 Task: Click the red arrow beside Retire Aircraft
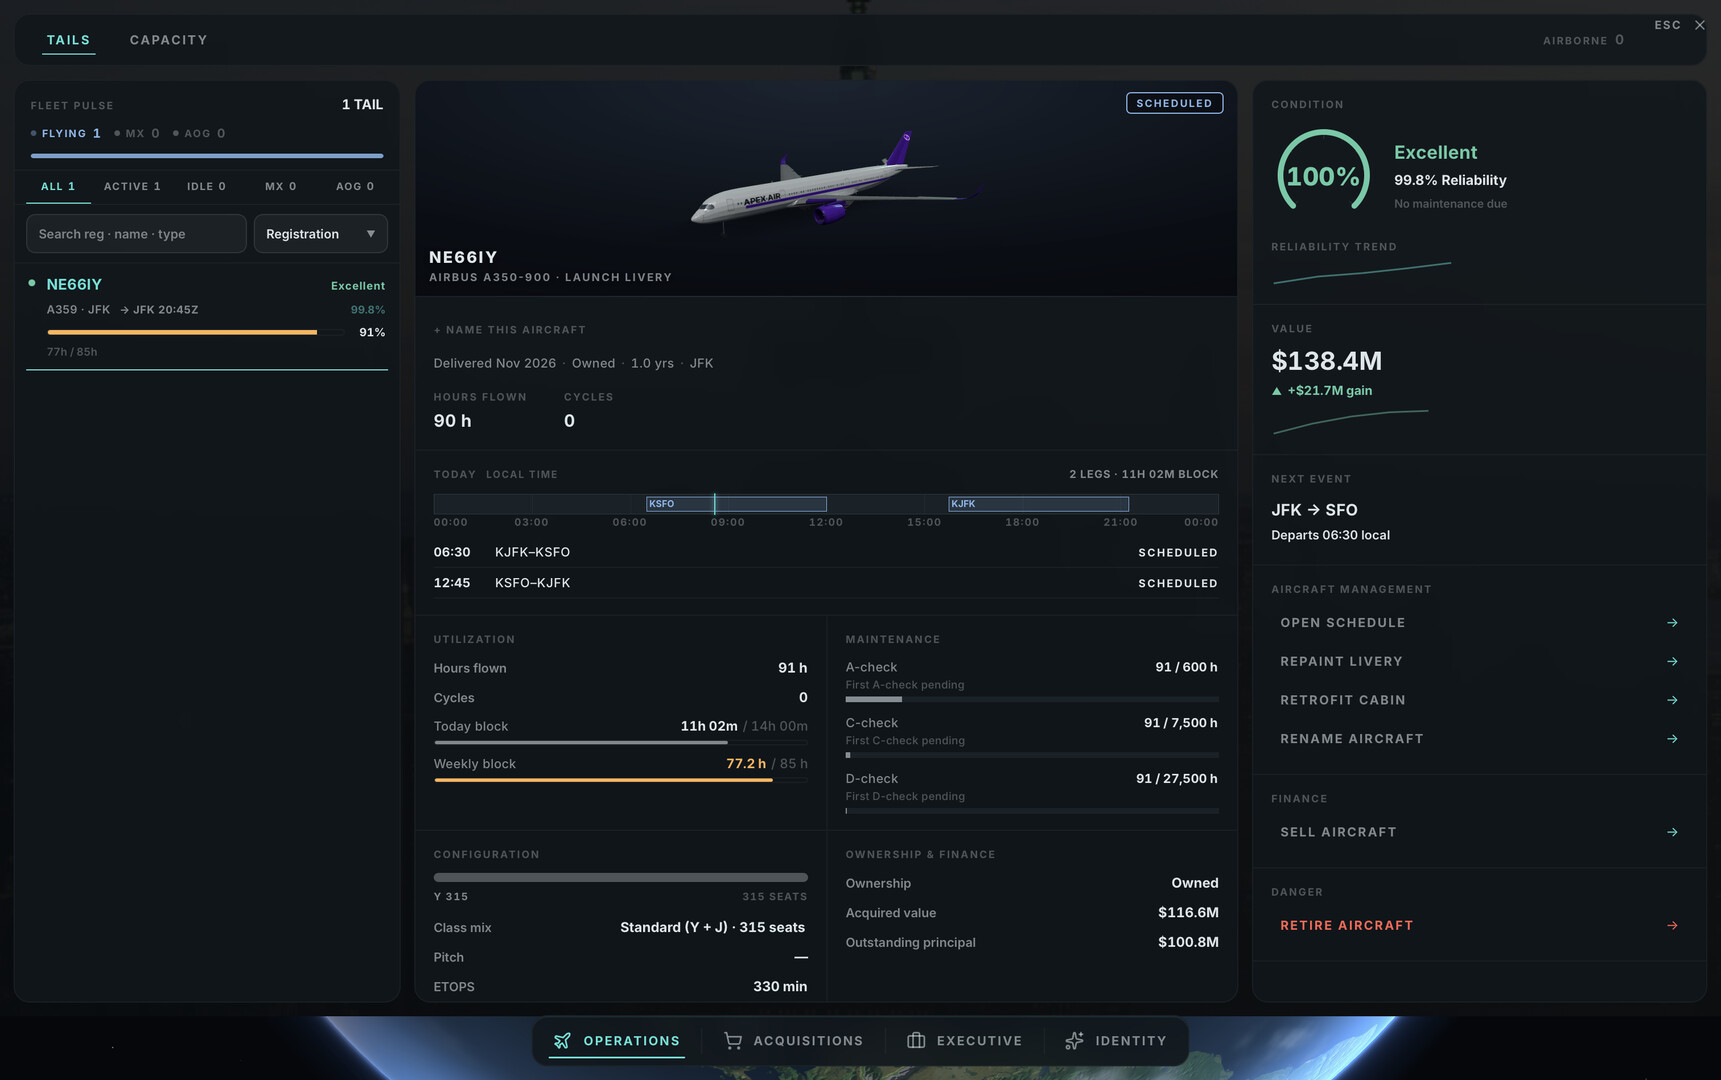1672,926
